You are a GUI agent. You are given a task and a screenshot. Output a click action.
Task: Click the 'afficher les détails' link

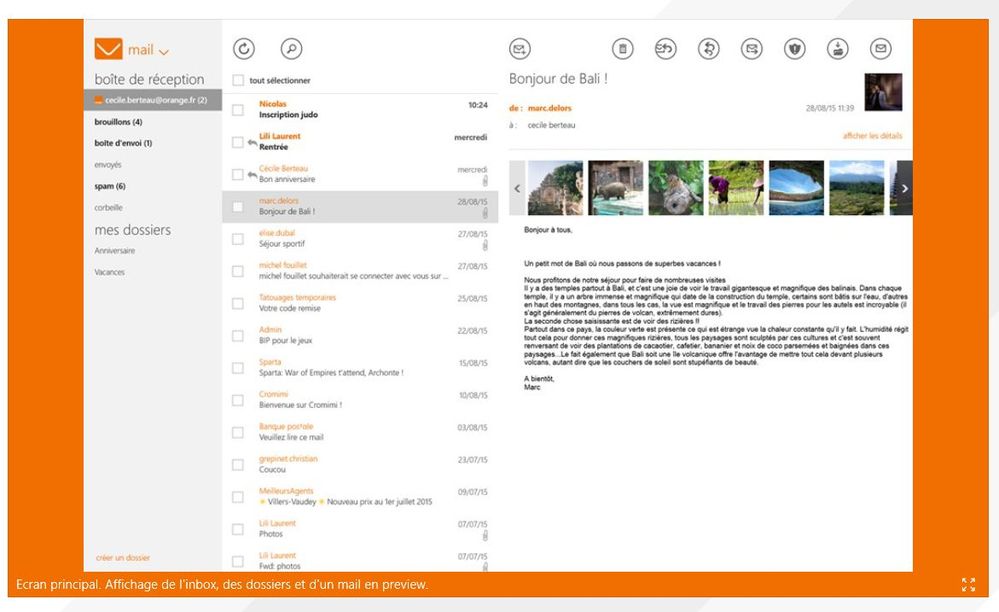click(872, 136)
